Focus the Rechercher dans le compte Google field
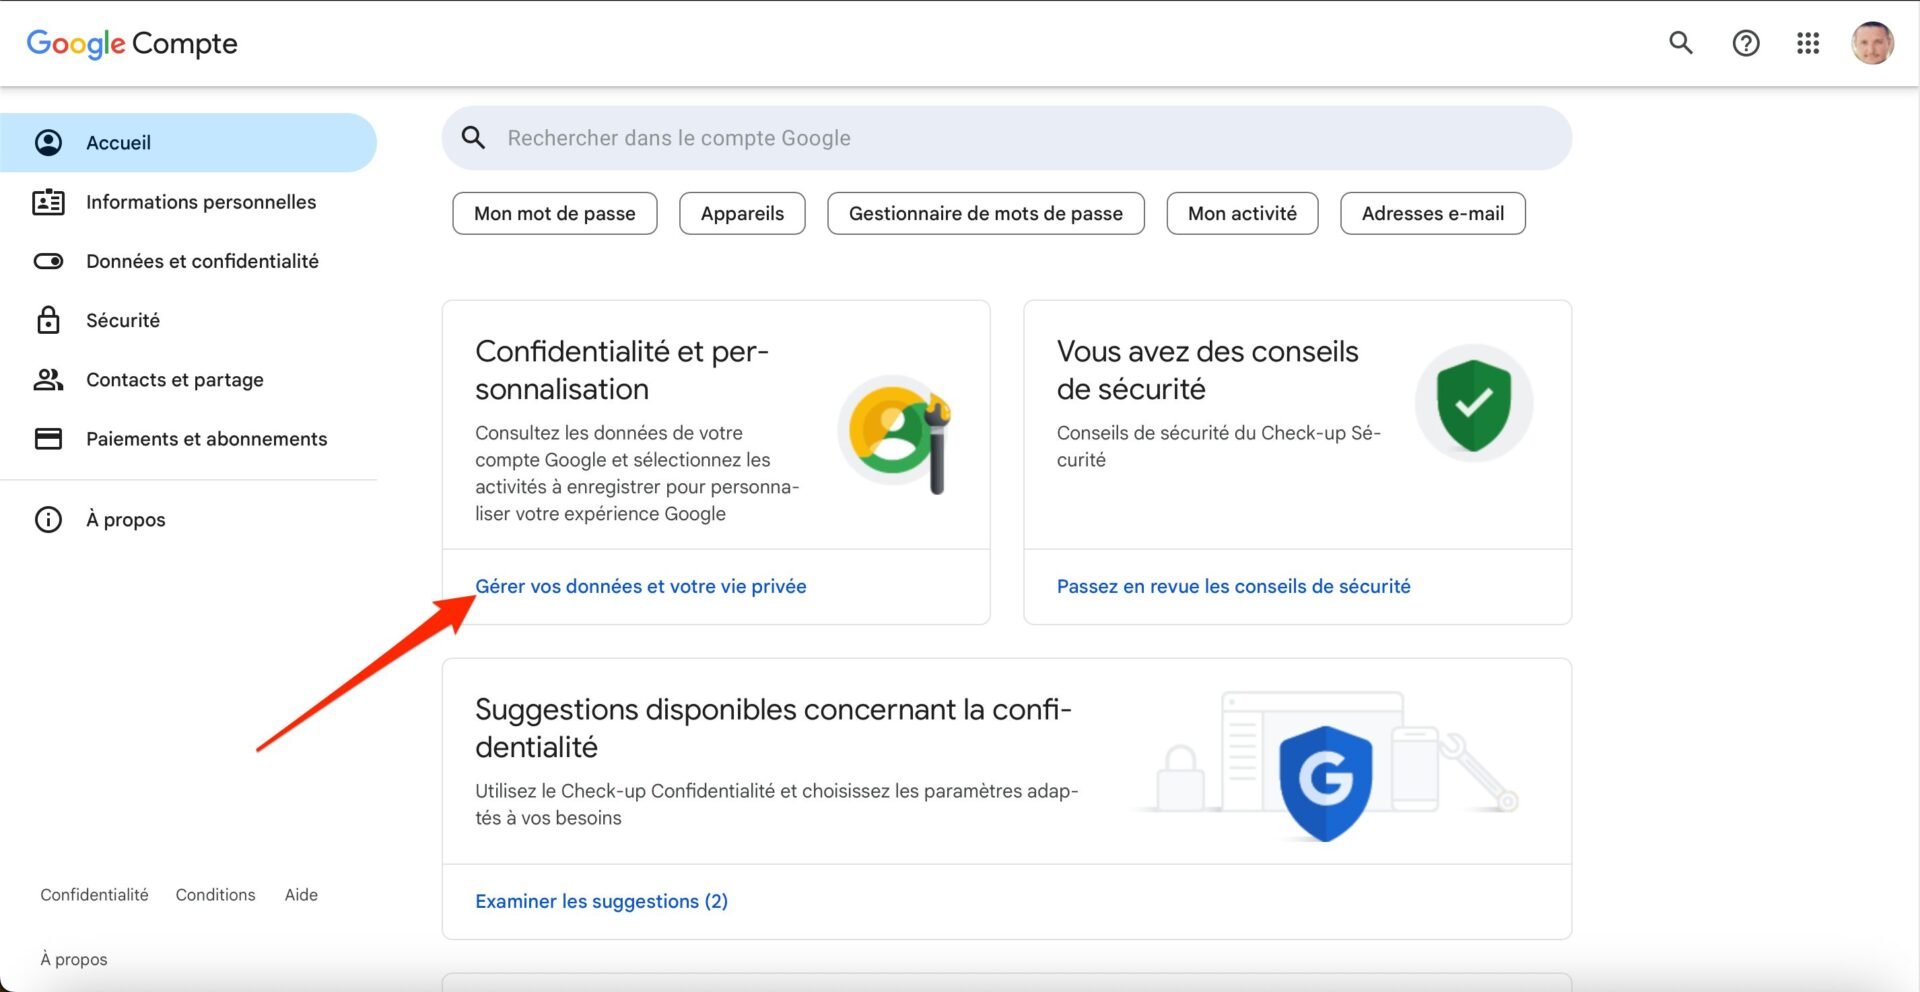 pyautogui.click(x=1007, y=138)
